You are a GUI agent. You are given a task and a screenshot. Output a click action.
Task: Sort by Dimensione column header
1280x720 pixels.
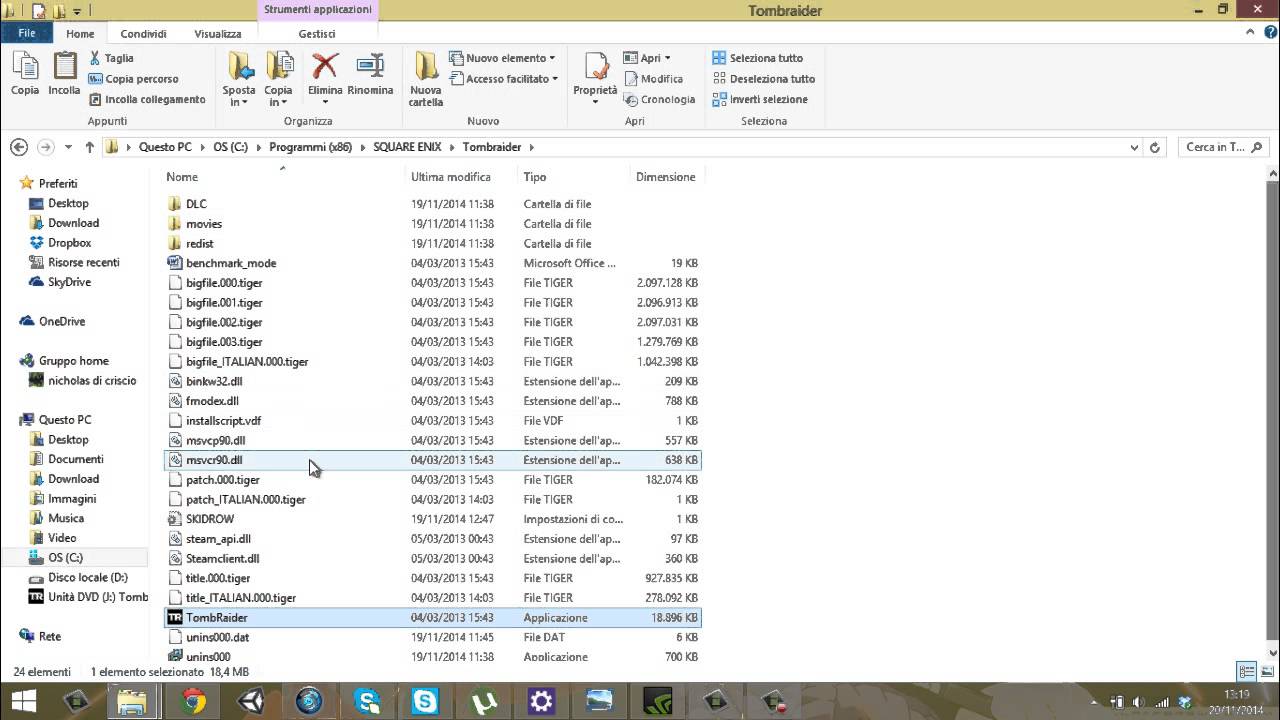[x=666, y=177]
